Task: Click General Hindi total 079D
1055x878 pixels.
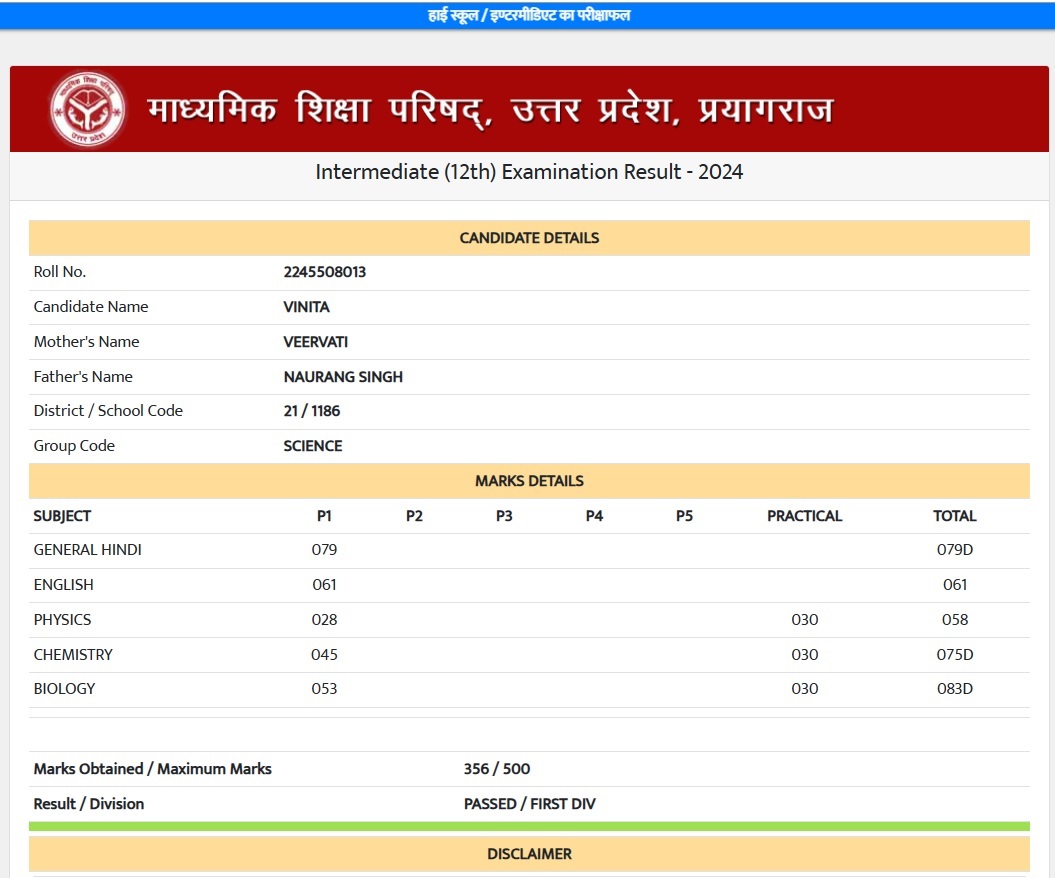Action: coord(955,550)
